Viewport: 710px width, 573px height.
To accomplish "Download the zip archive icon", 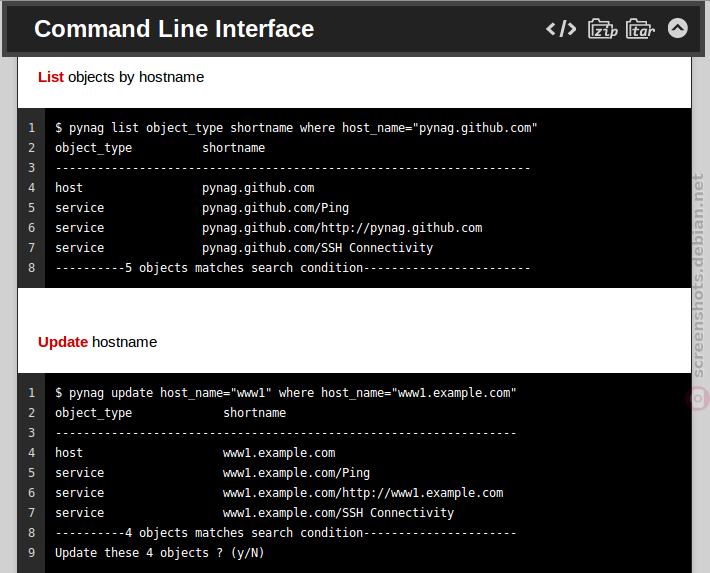I will 602,29.
